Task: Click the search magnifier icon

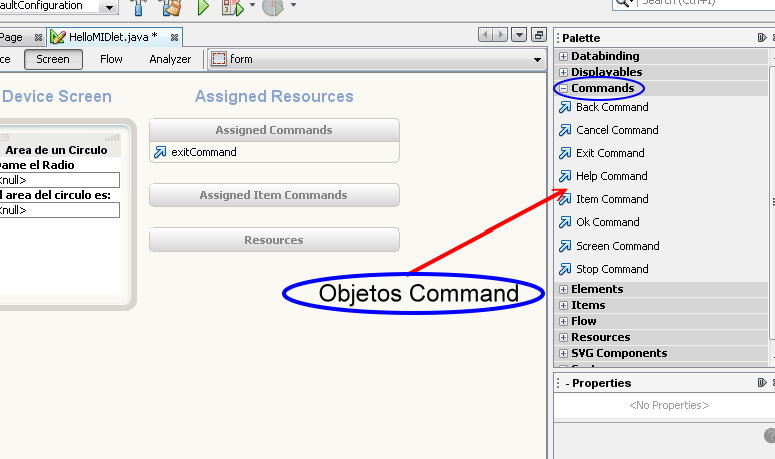Action: 623,3
